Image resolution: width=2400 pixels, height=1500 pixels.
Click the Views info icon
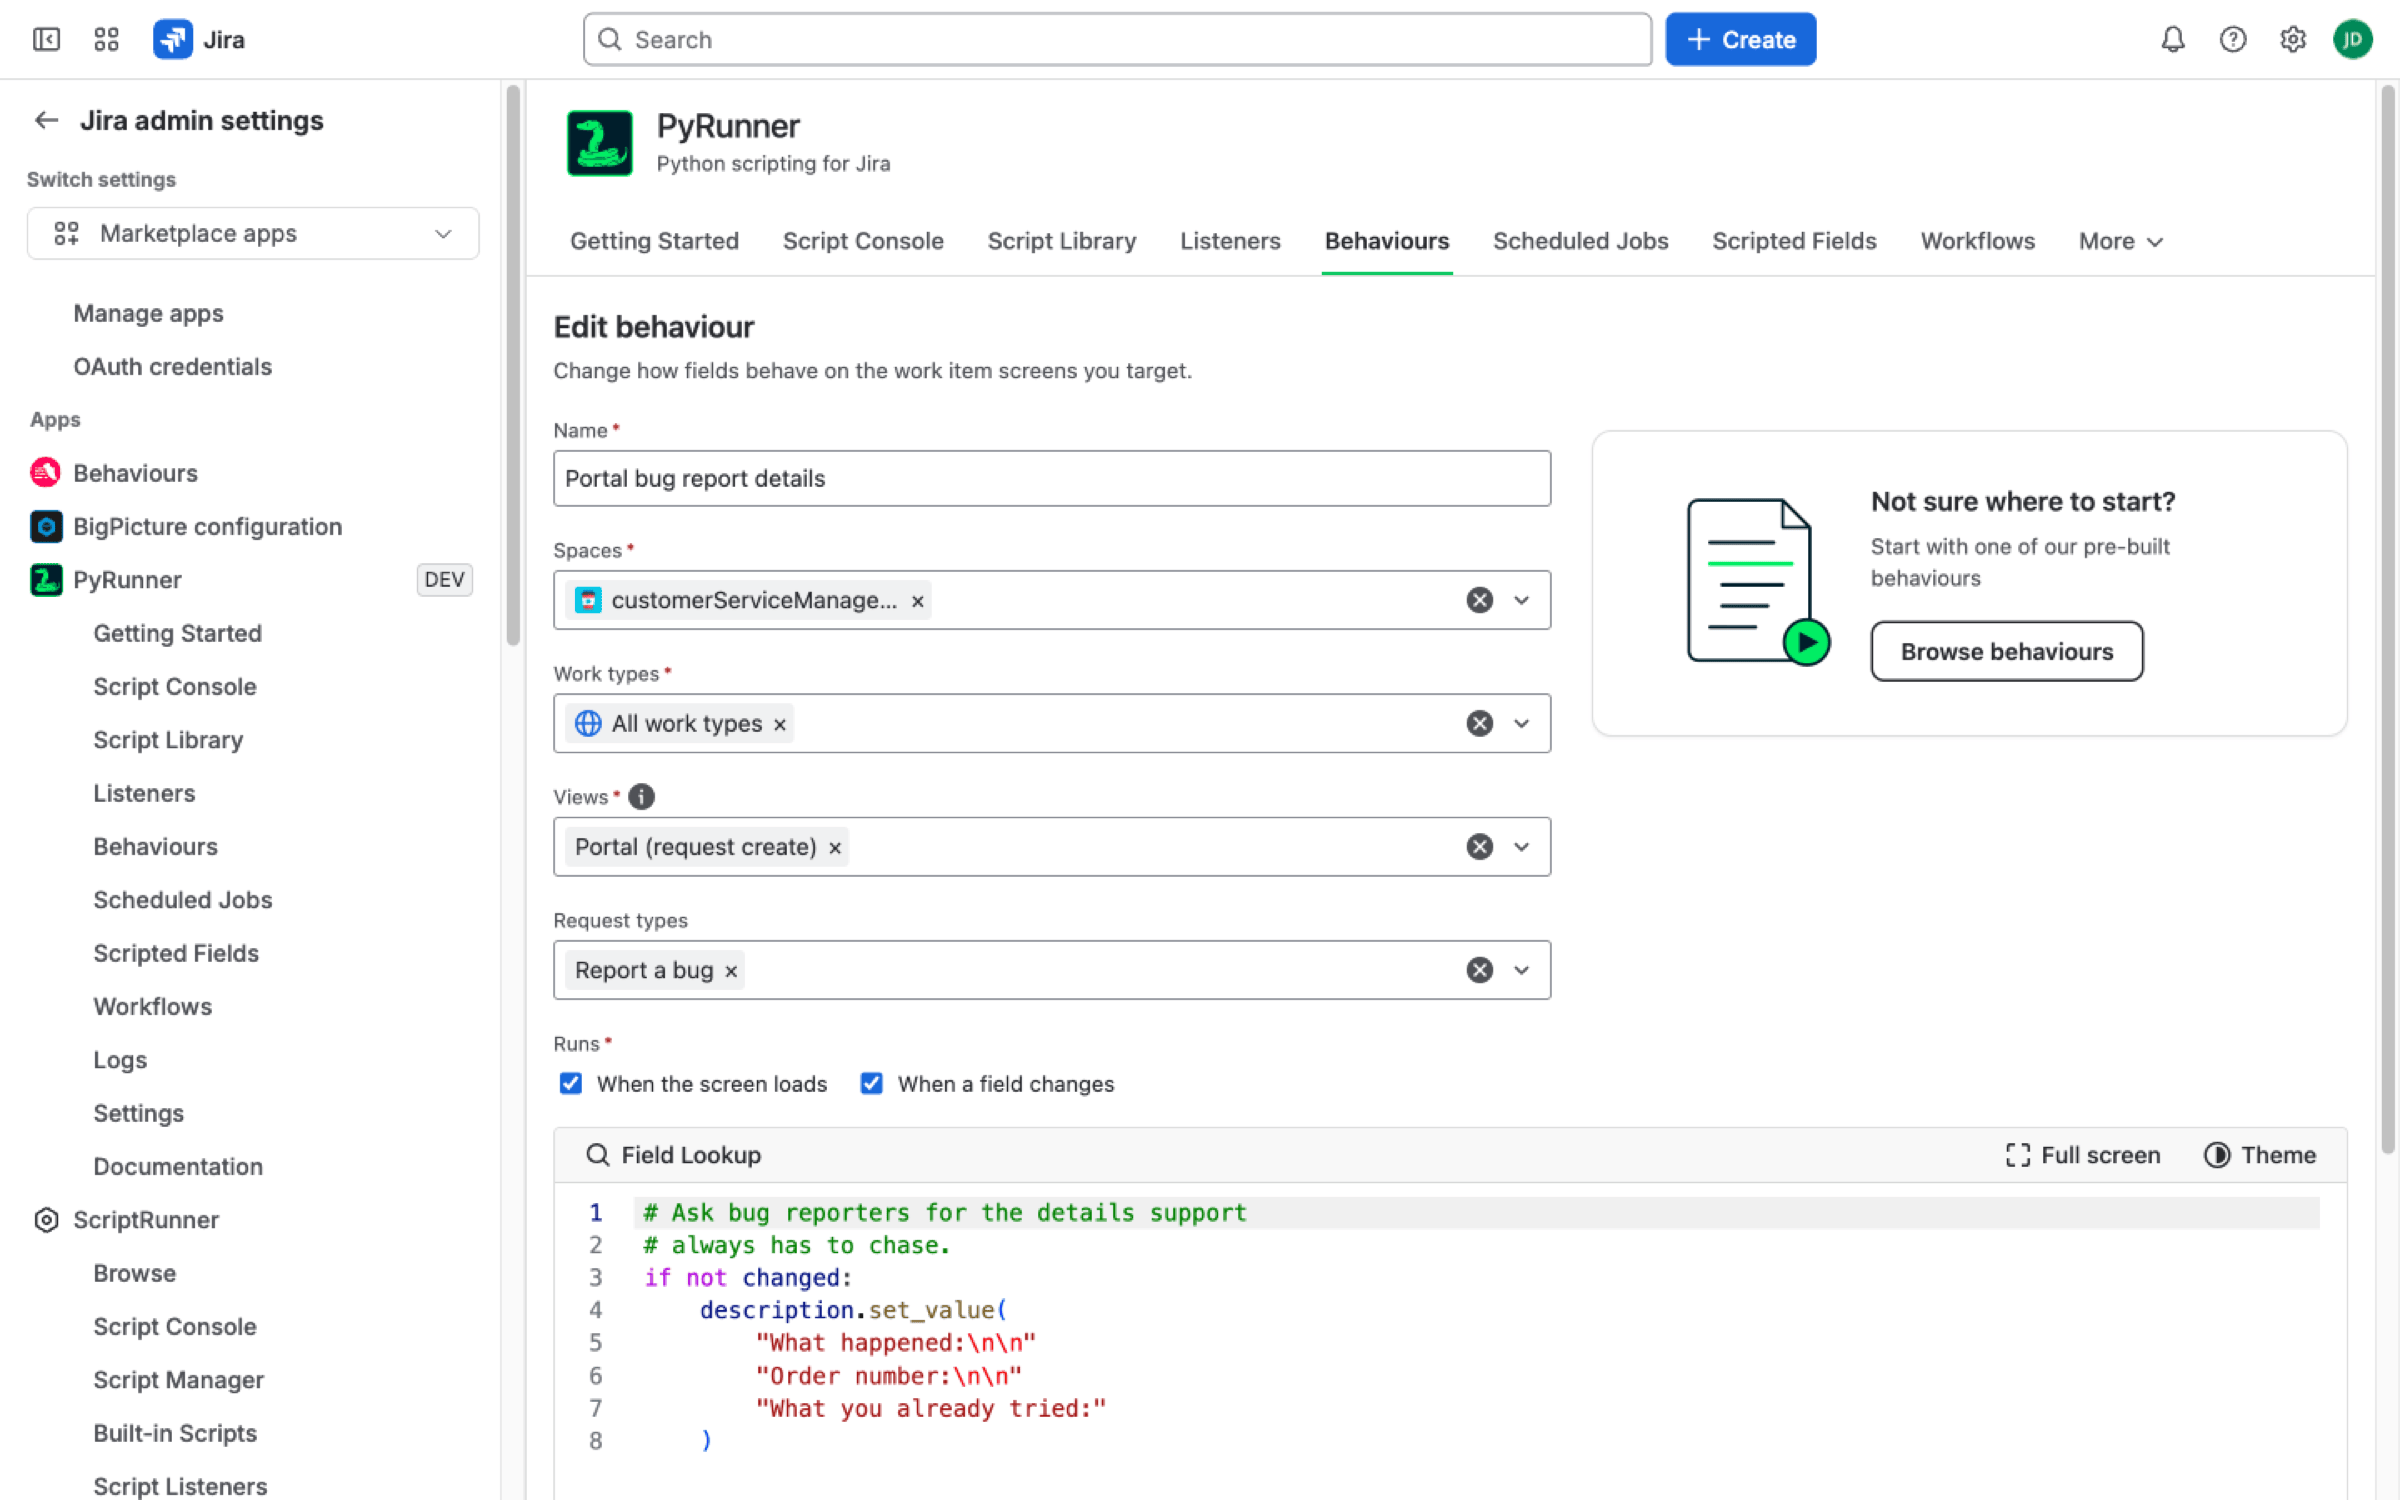pyautogui.click(x=641, y=796)
